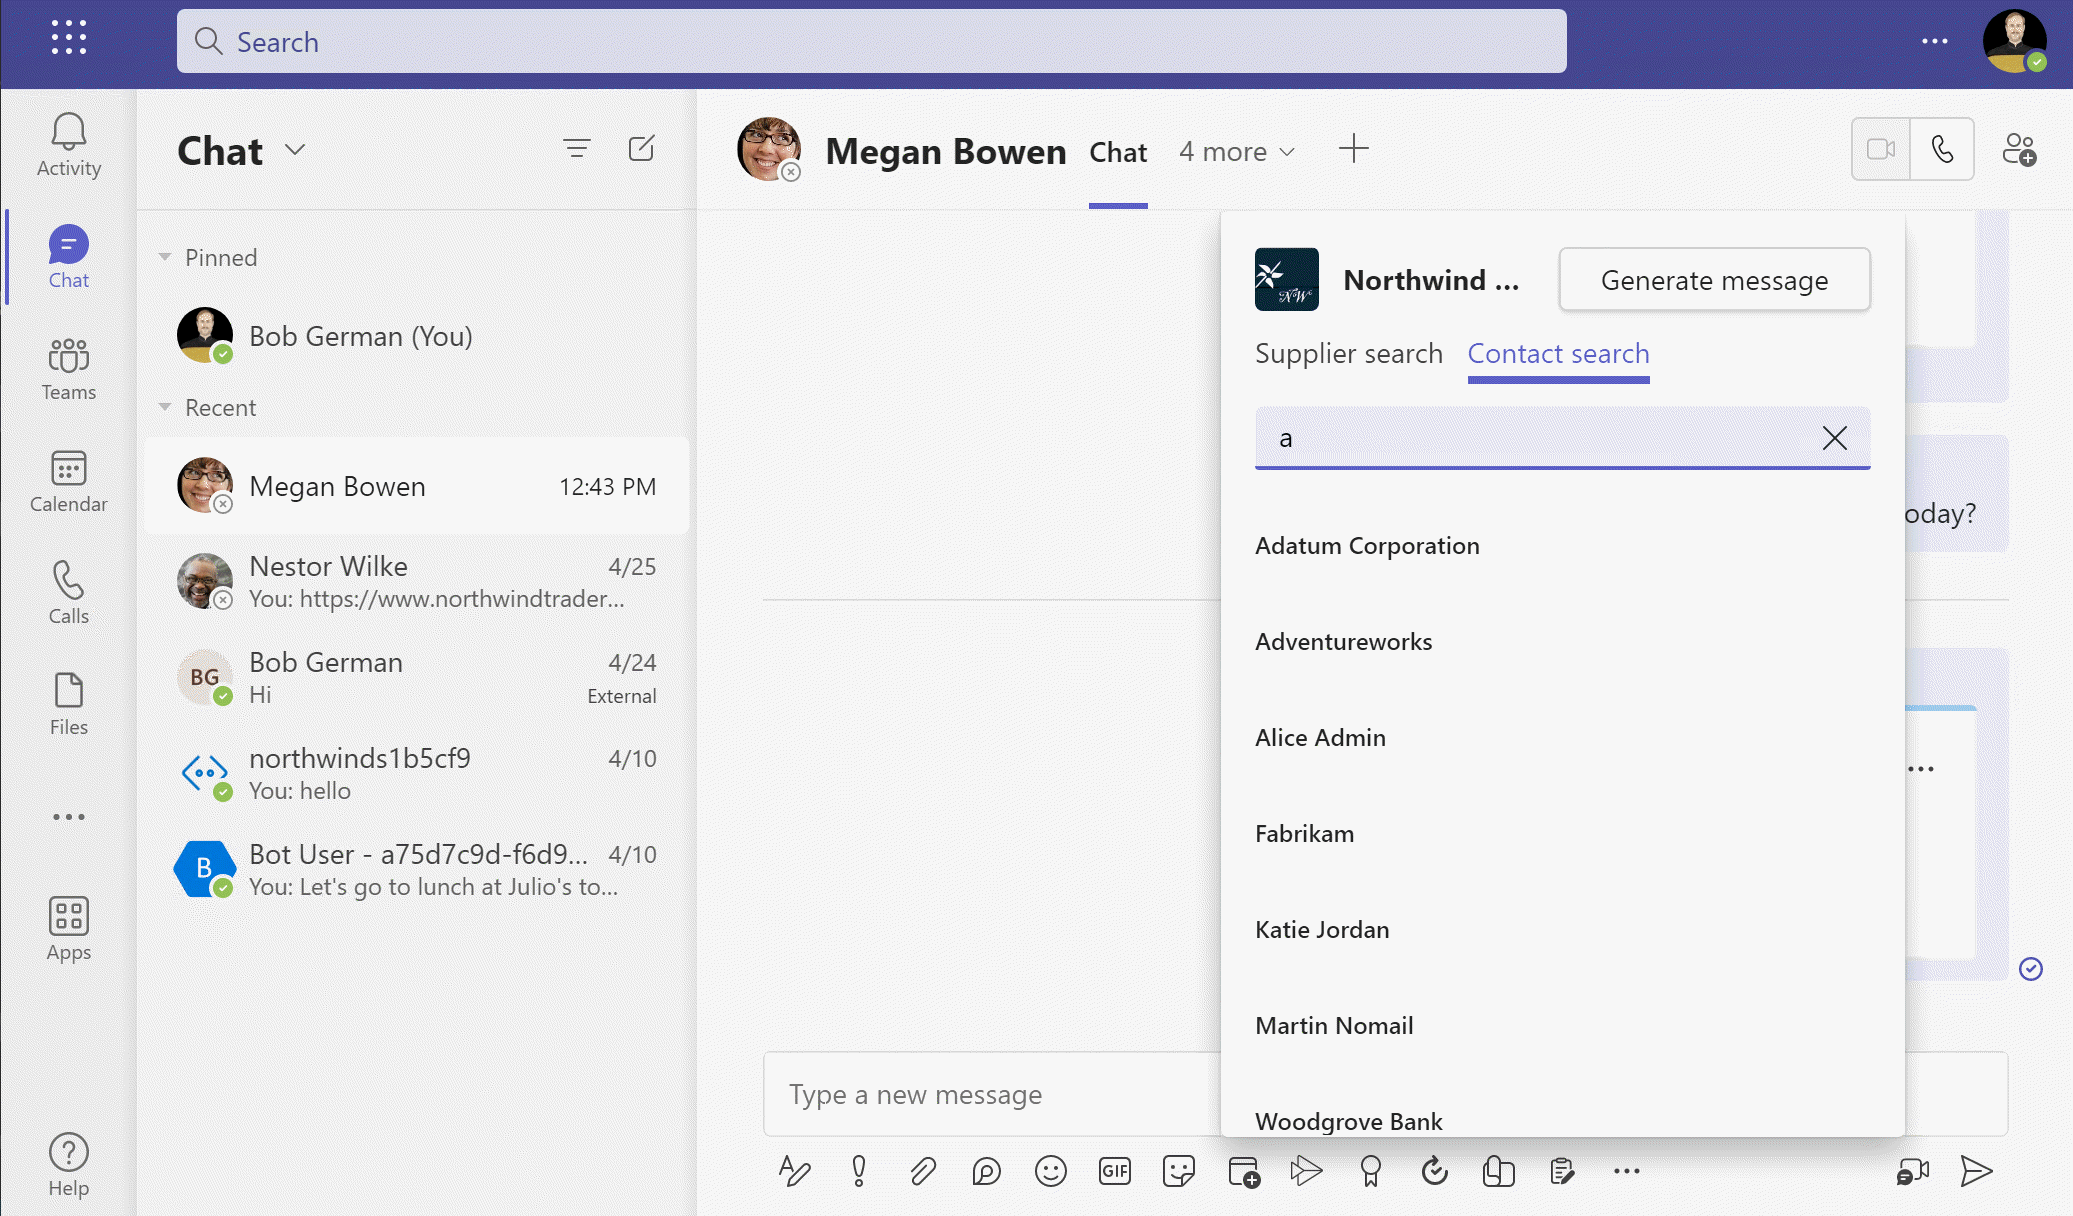Click the new chat compose icon
This screenshot has width=2073, height=1216.
coord(644,148)
